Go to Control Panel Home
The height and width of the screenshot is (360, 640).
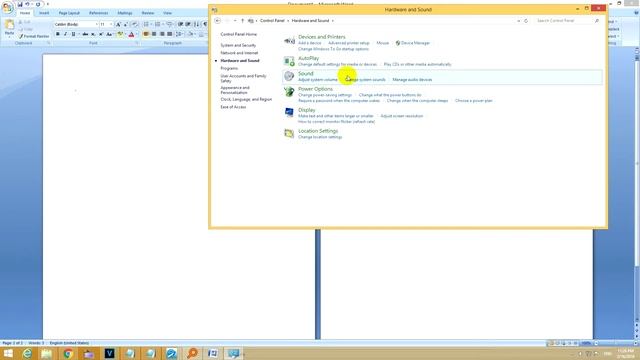[238, 34]
